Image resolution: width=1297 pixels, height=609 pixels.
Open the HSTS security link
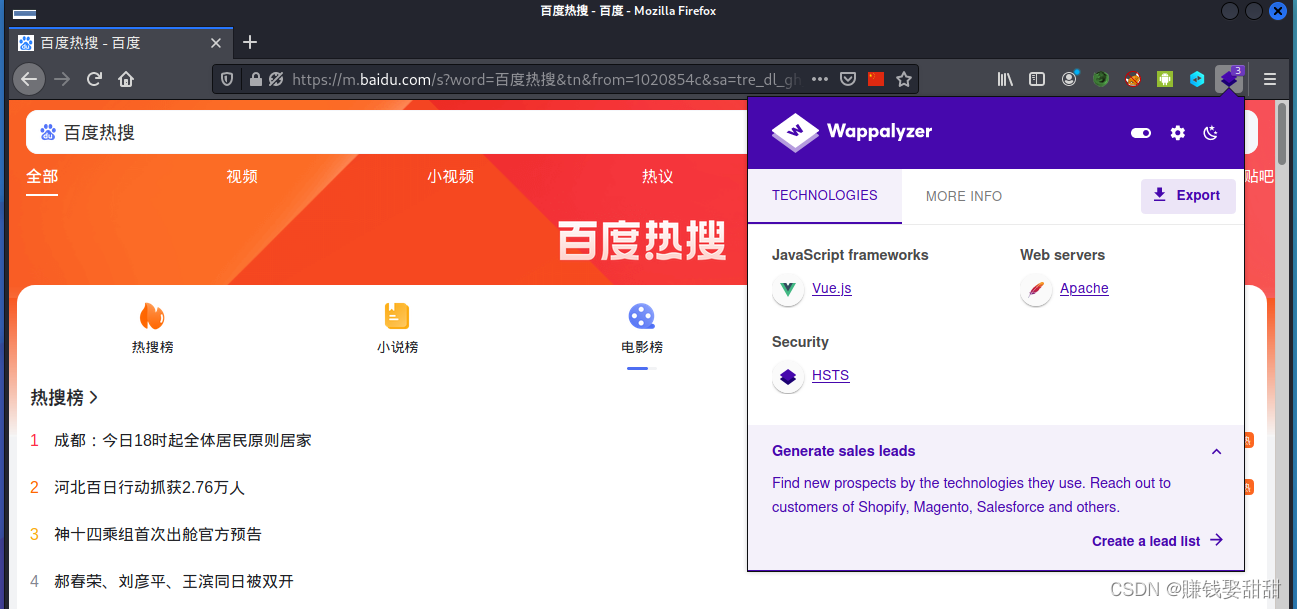831,376
